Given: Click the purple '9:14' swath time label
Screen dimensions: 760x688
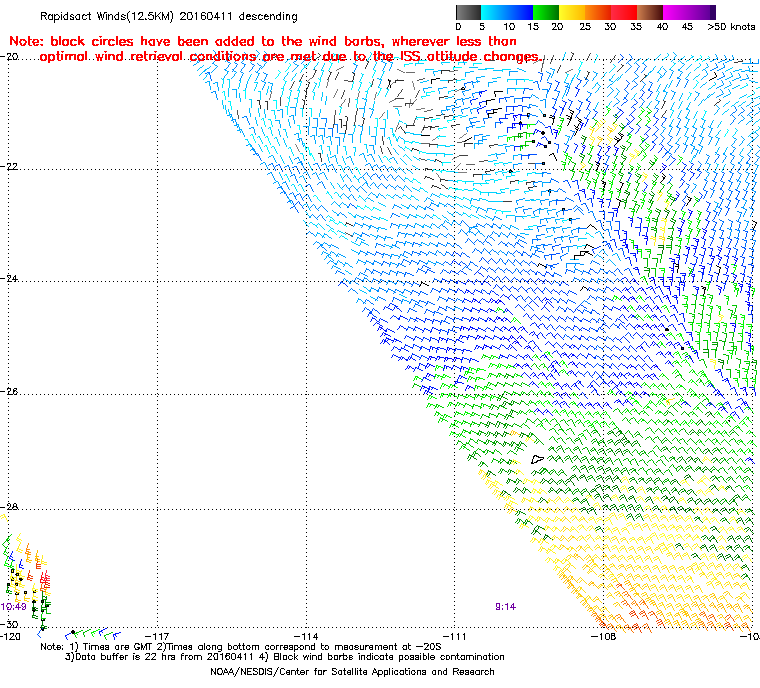Looking at the screenshot, I should [506, 607].
